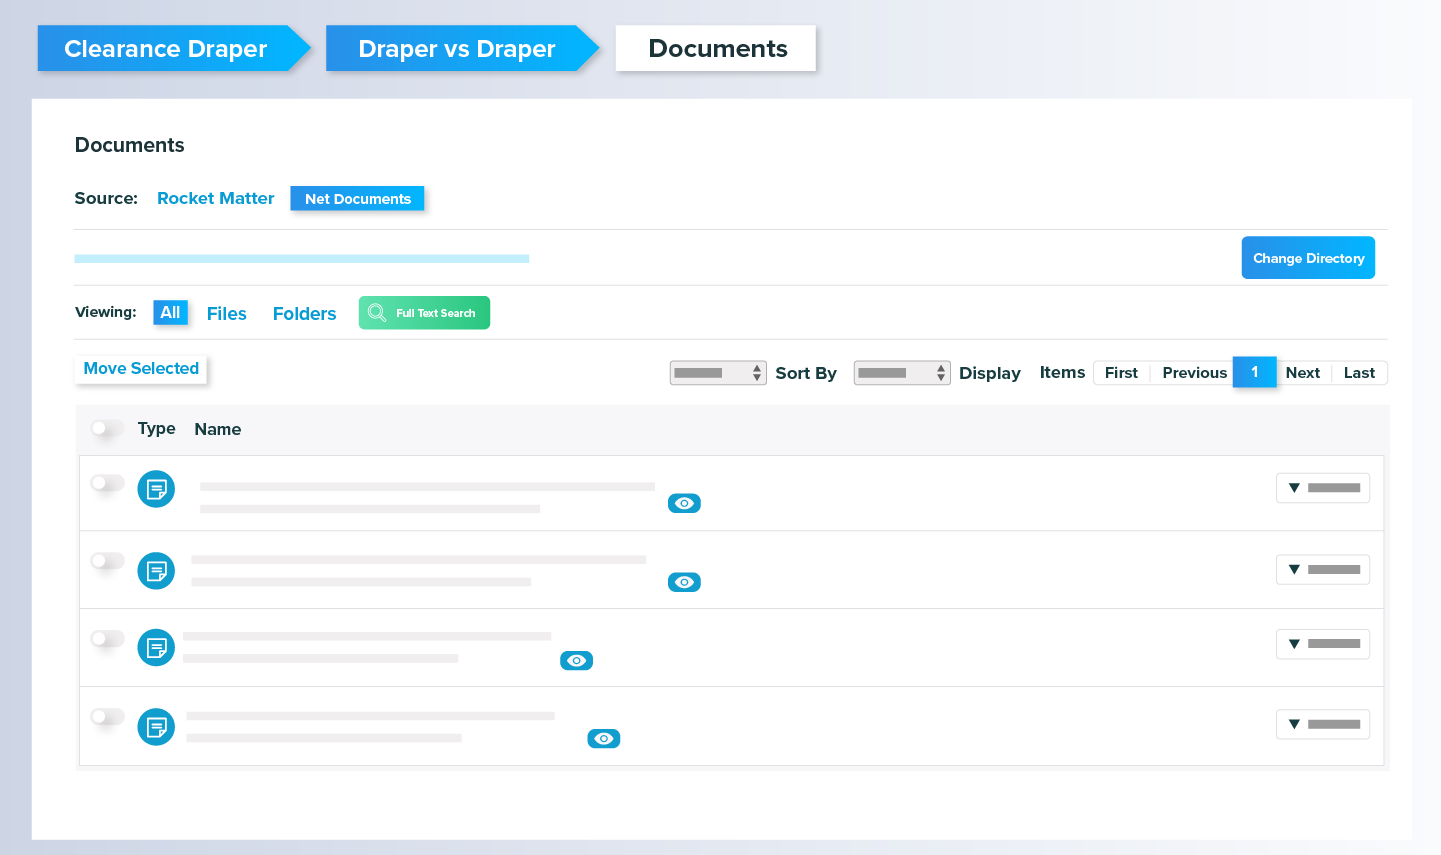Toggle the select-all switch in the header row
Screen dimensions: 1441x855
[107, 428]
